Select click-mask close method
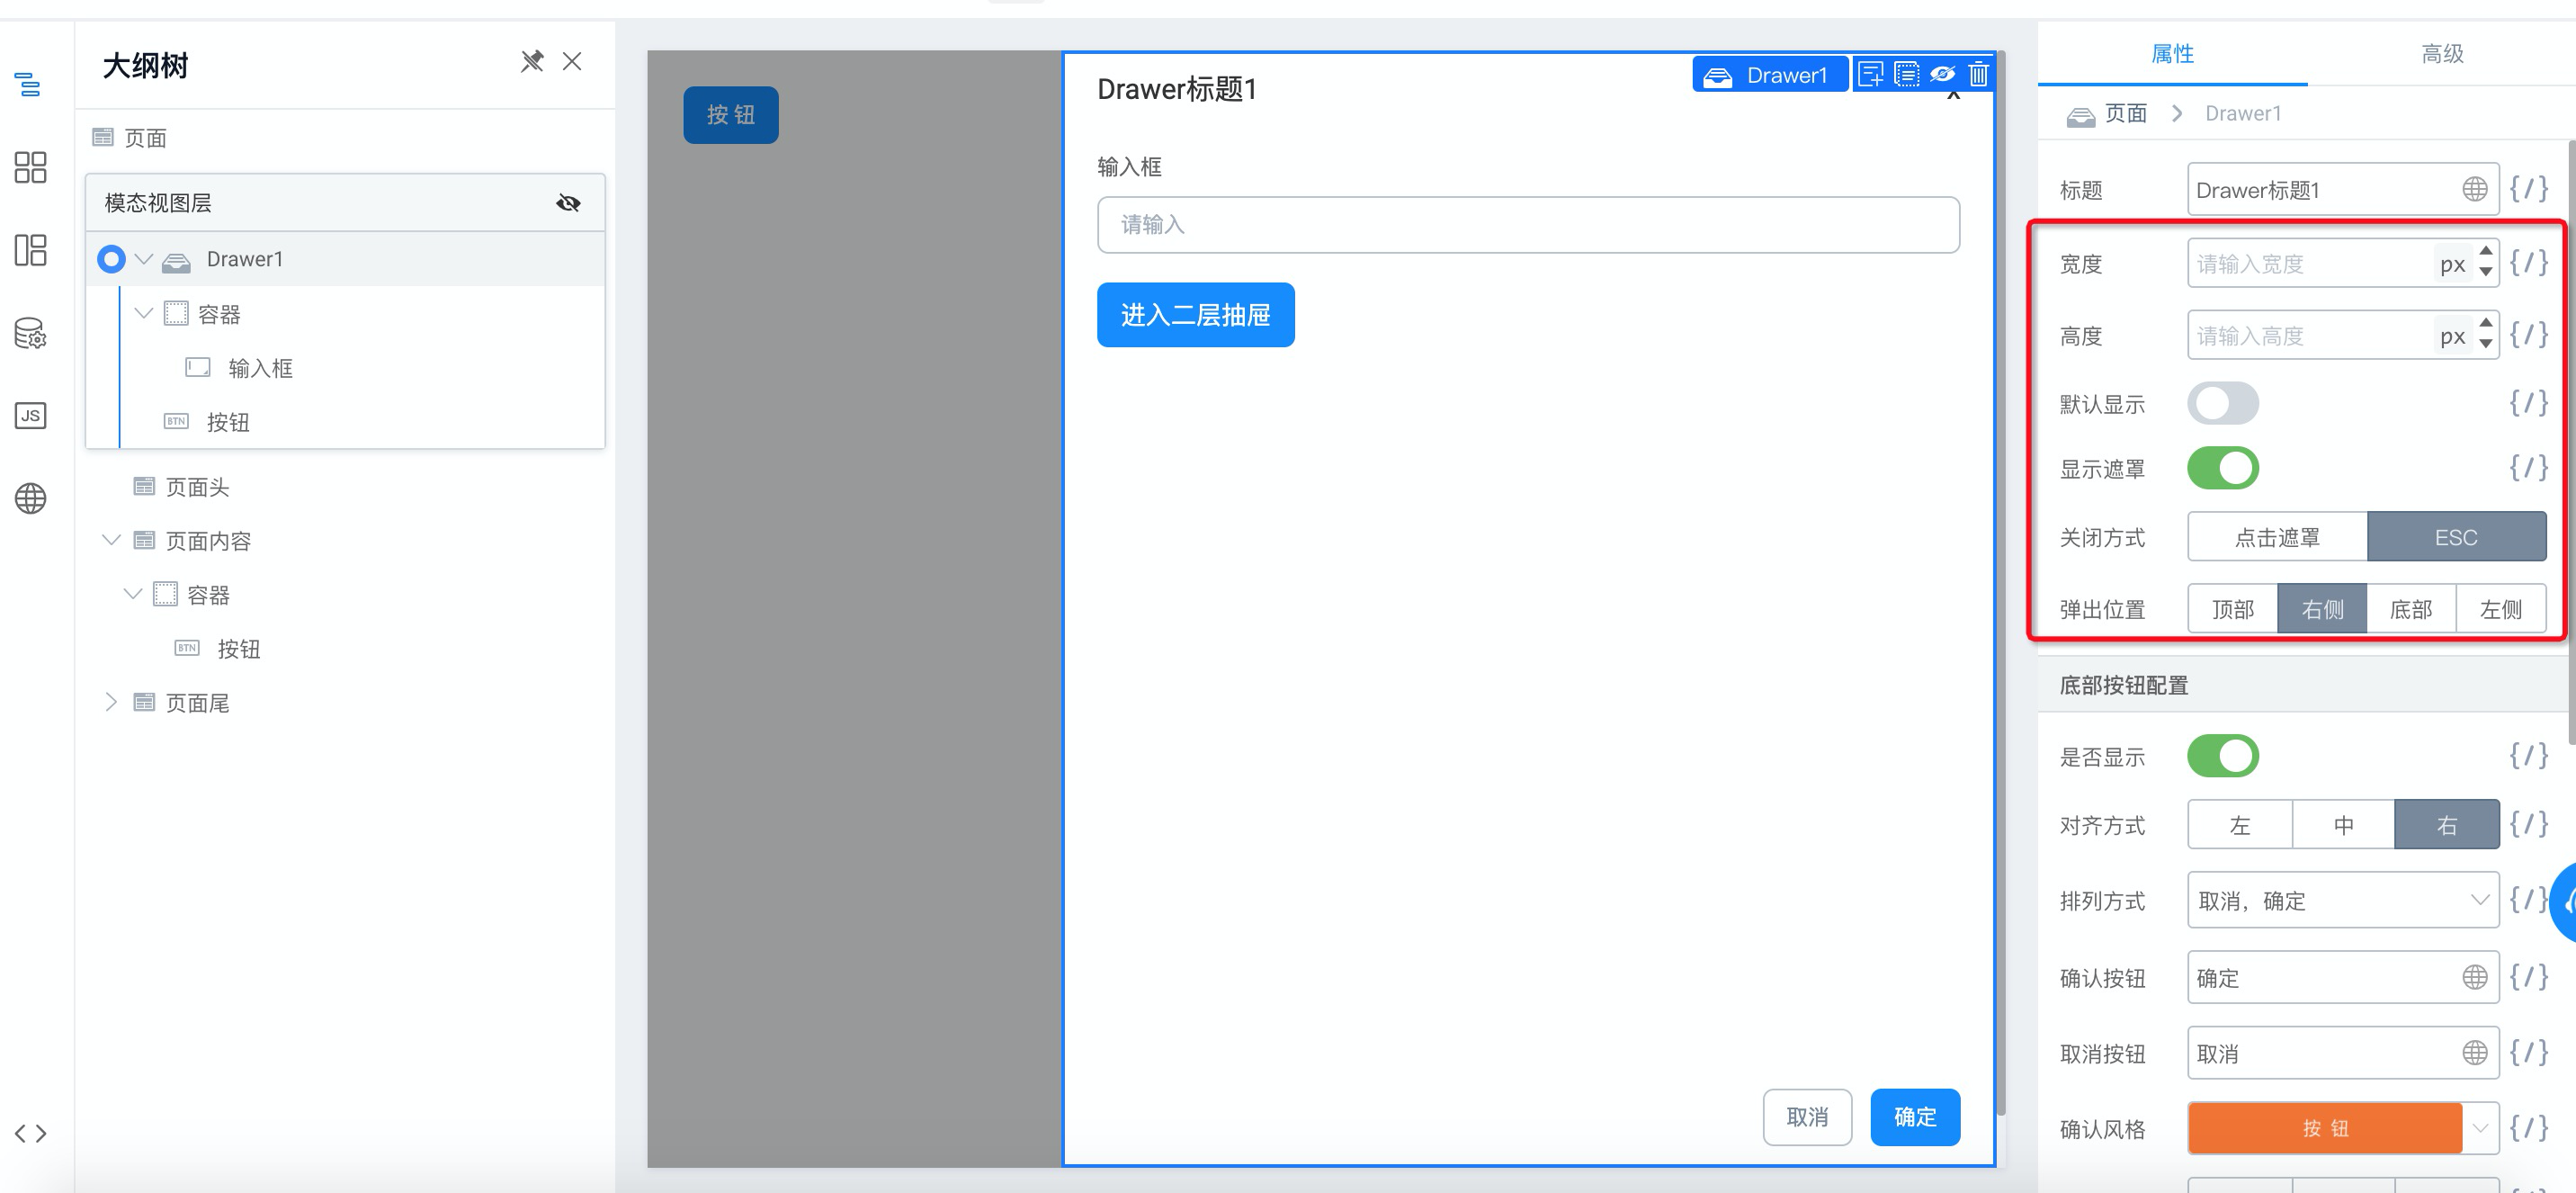 (2277, 537)
